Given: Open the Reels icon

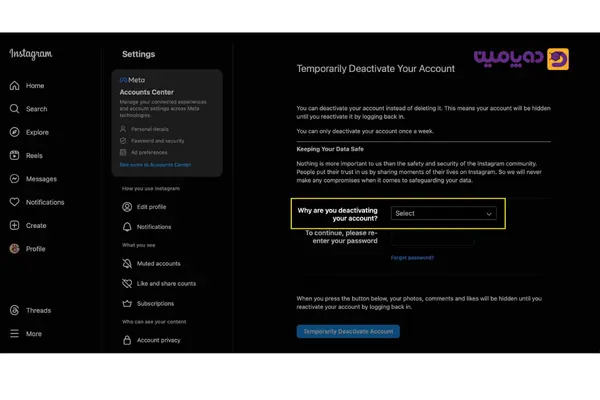Looking at the screenshot, I should 15,156.
